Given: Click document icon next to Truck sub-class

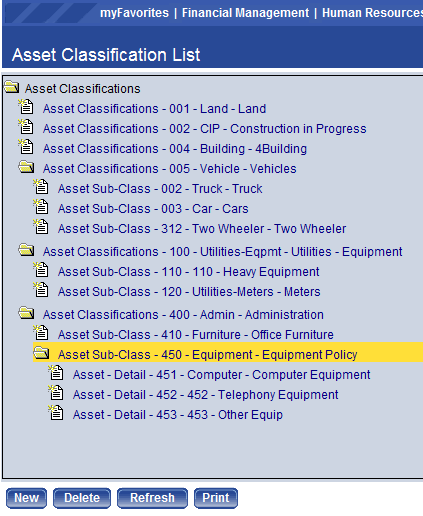Looking at the screenshot, I should (41, 187).
